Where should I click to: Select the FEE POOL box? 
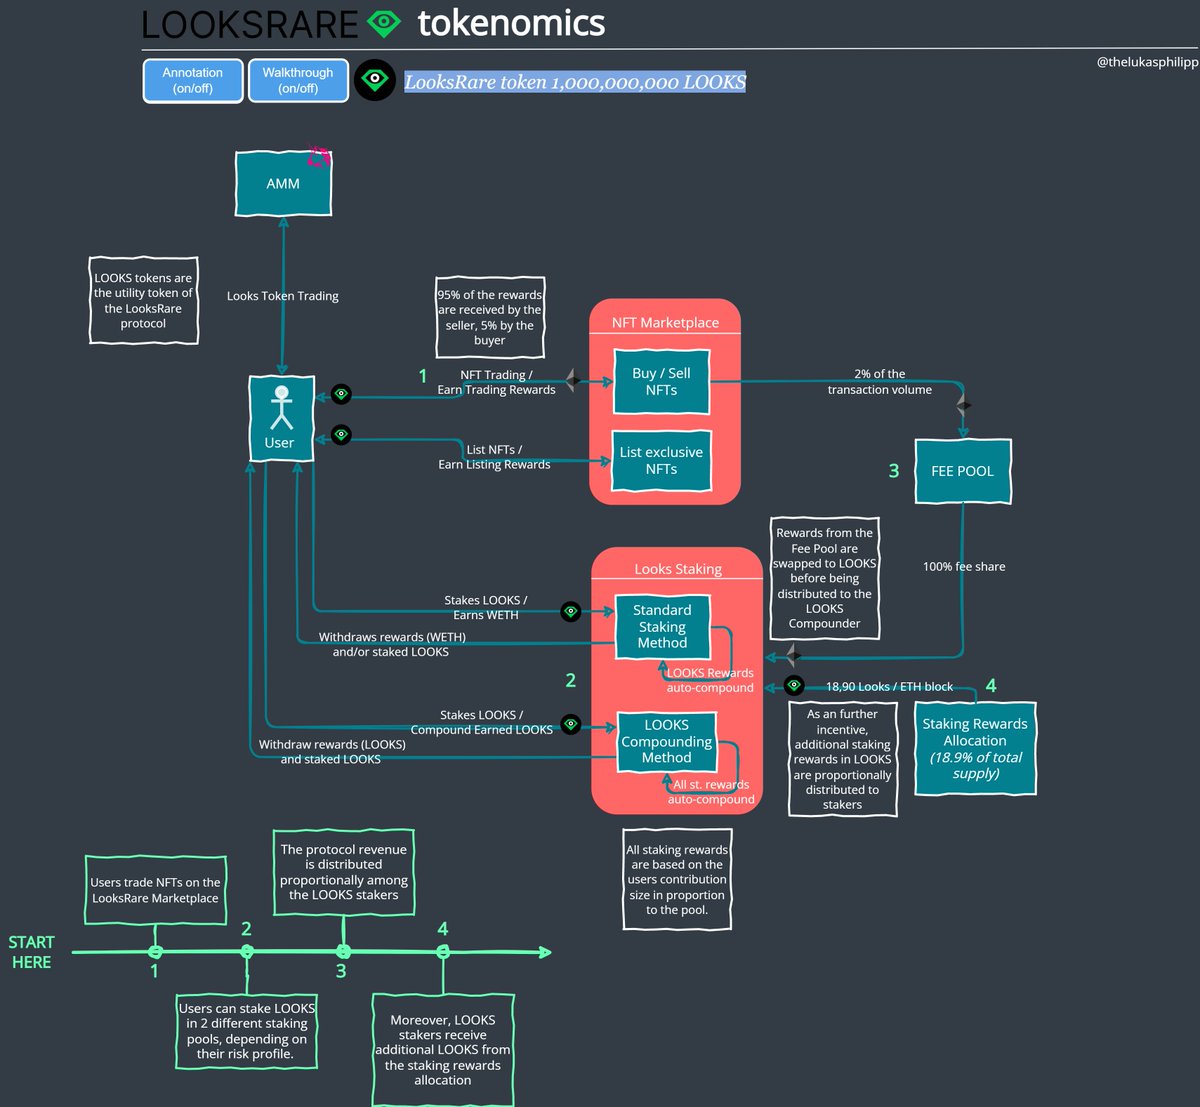click(963, 471)
